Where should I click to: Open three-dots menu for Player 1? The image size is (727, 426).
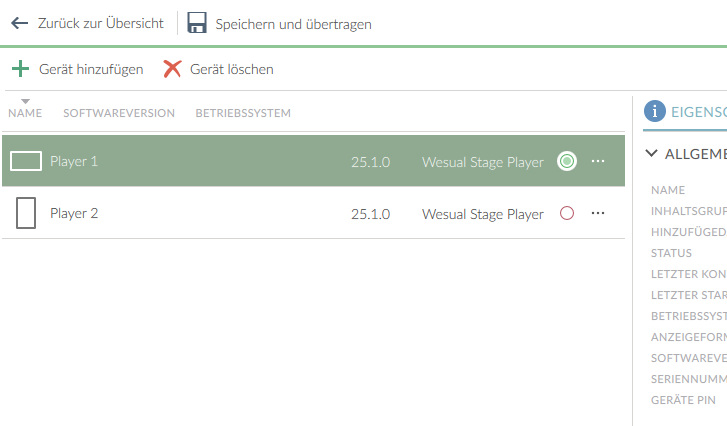[598, 161]
